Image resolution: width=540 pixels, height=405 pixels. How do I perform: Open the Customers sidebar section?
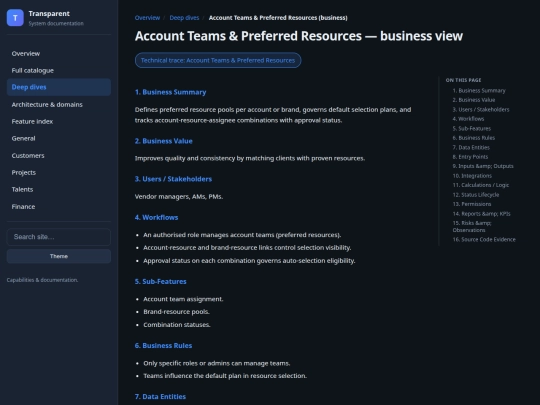(59, 156)
